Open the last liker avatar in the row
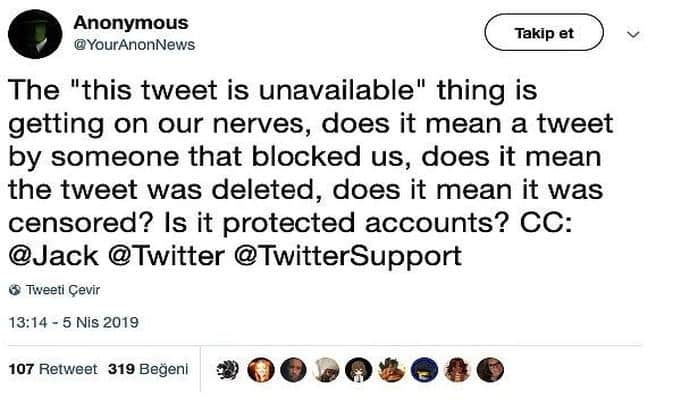This screenshot has height=400, width=698. point(490,369)
